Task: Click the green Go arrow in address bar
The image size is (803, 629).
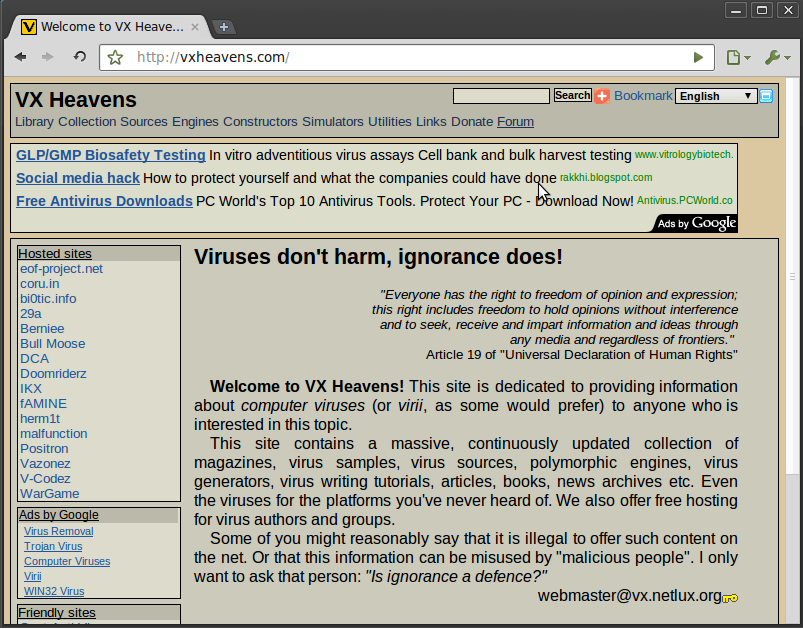Action: pyautogui.click(x=698, y=57)
